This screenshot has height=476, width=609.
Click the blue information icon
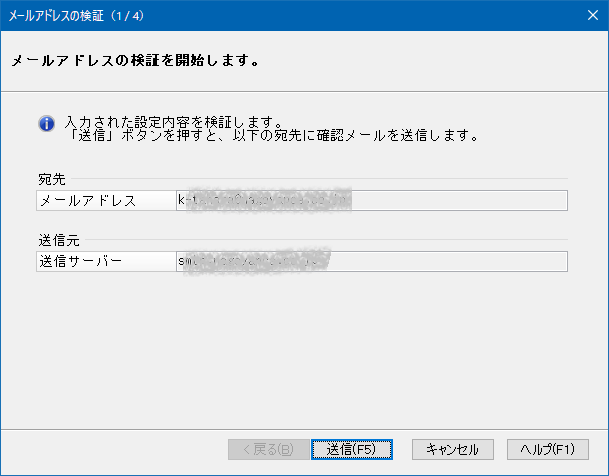(x=46, y=123)
